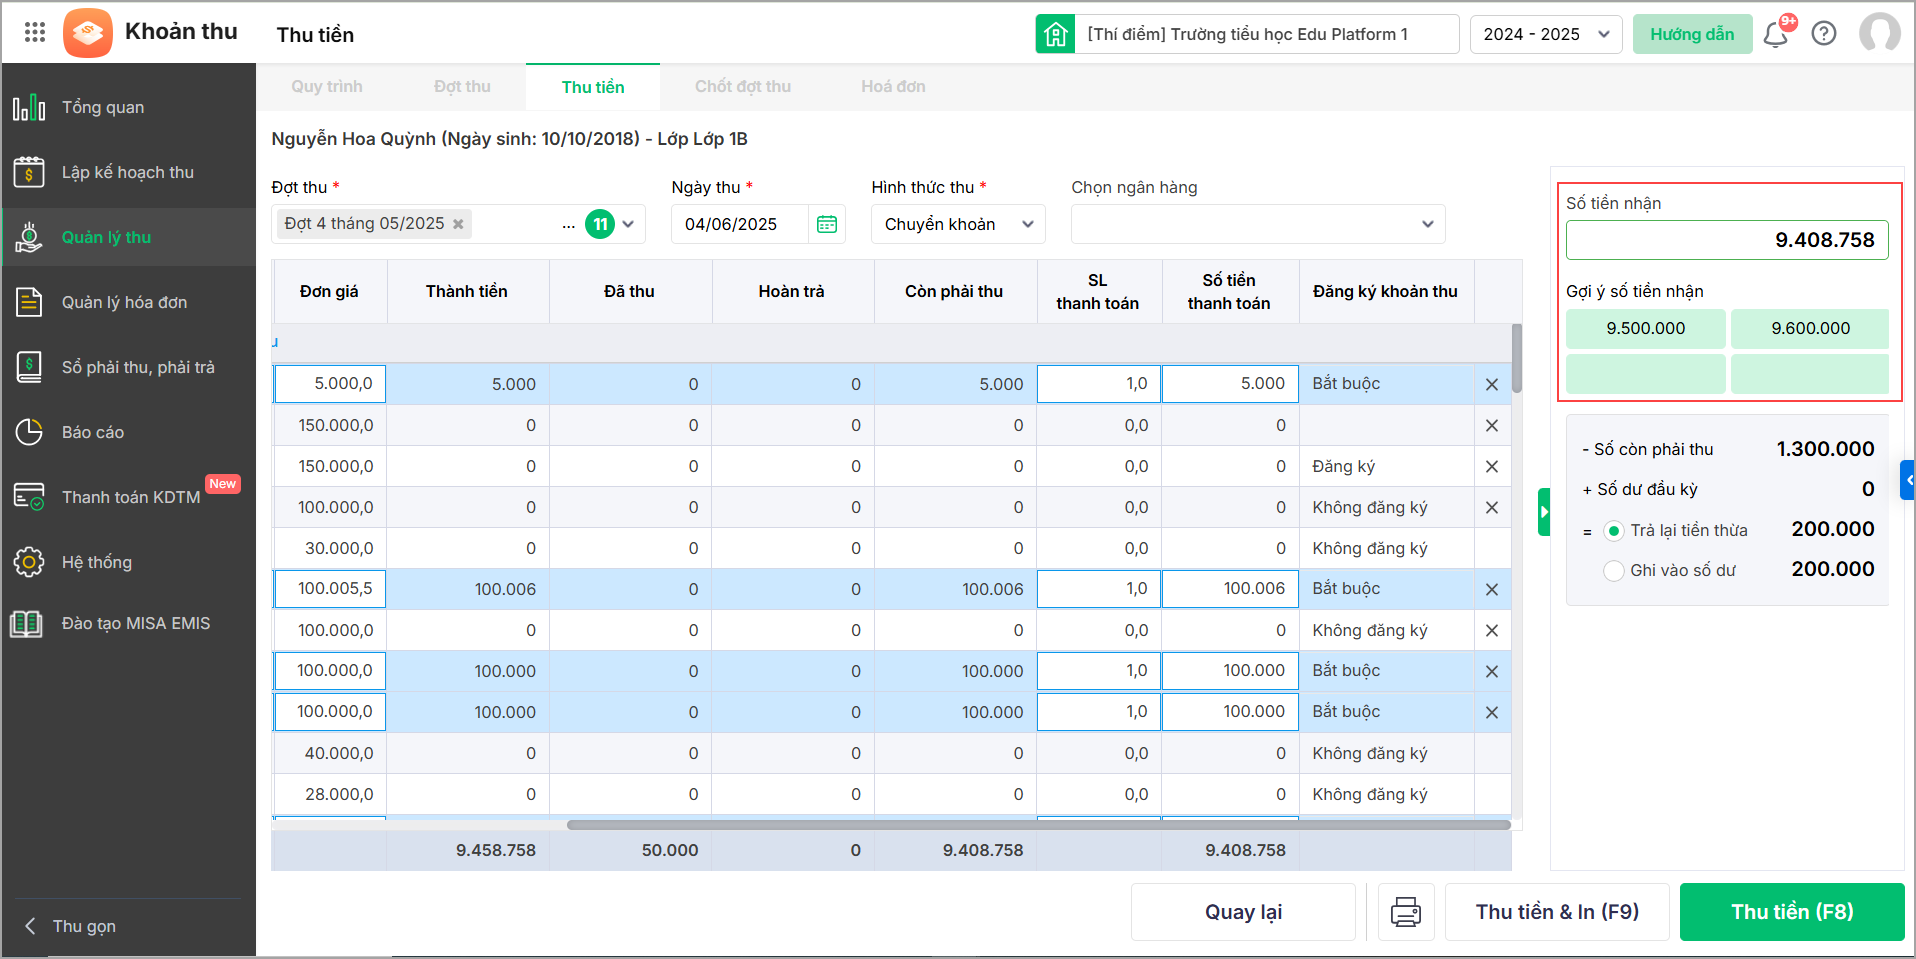Select the Ghi vào số dư option
This screenshot has height=959, width=1916.
click(x=1613, y=571)
